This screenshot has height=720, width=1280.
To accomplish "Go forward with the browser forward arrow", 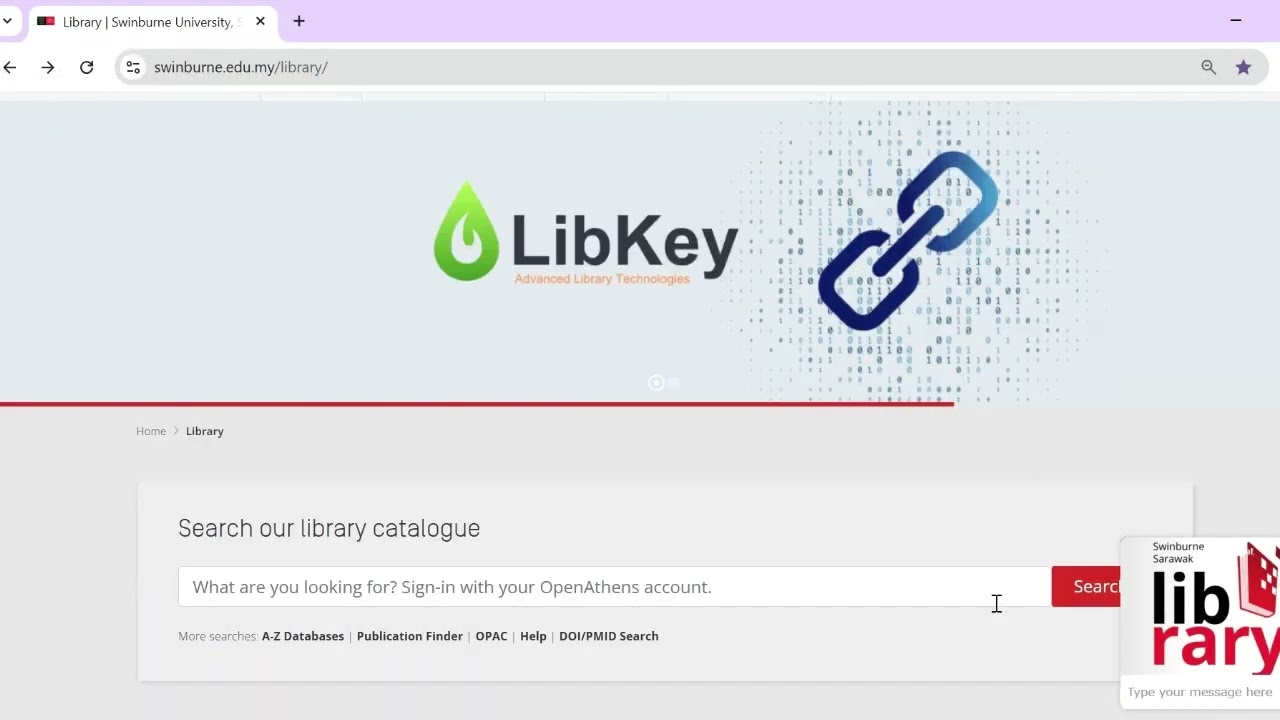I will click(x=47, y=67).
